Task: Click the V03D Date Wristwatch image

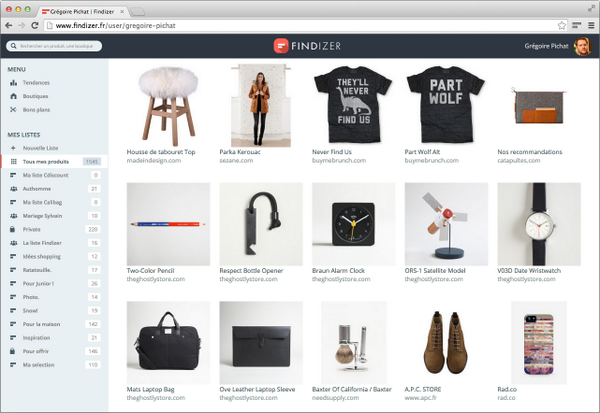Action: pos(539,224)
